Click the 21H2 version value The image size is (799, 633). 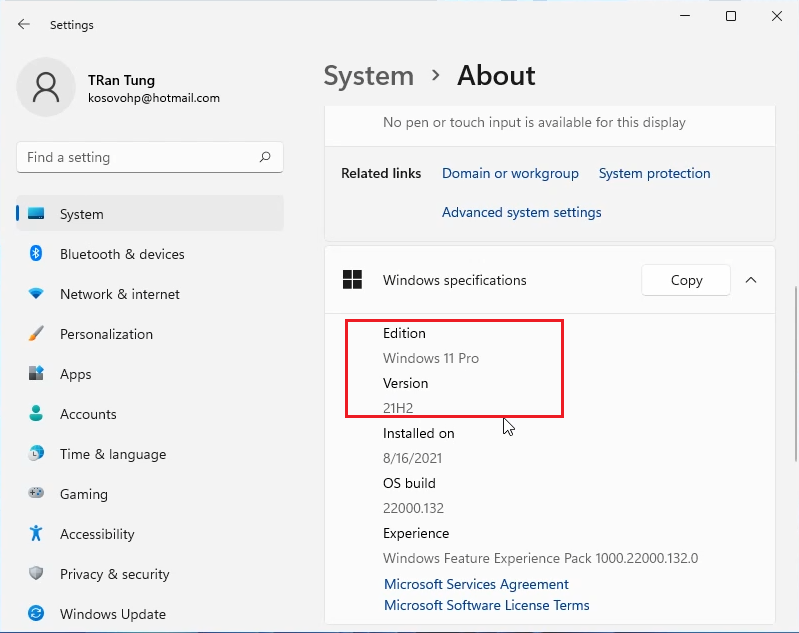click(398, 408)
